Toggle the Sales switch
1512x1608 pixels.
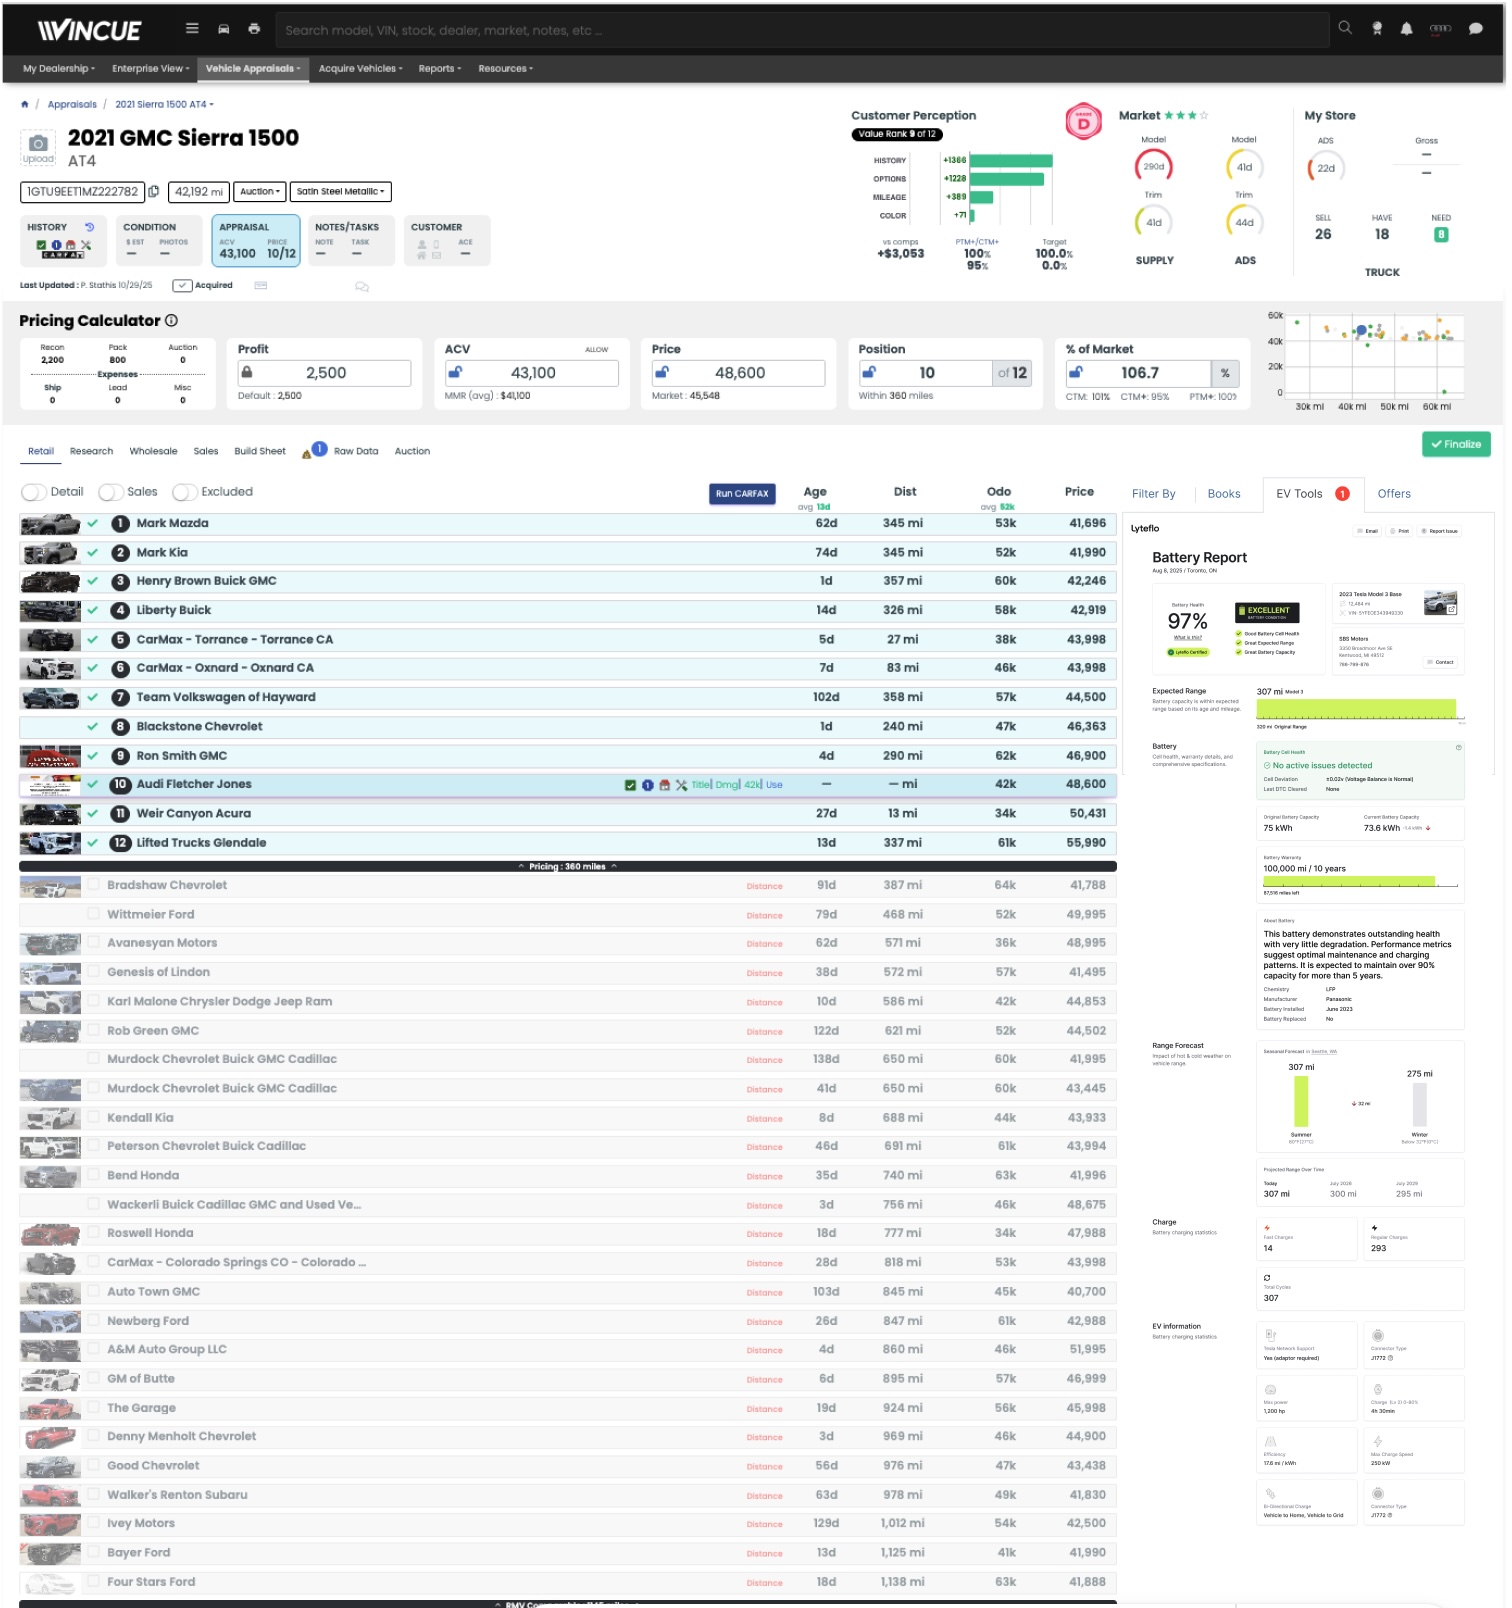click(x=111, y=492)
